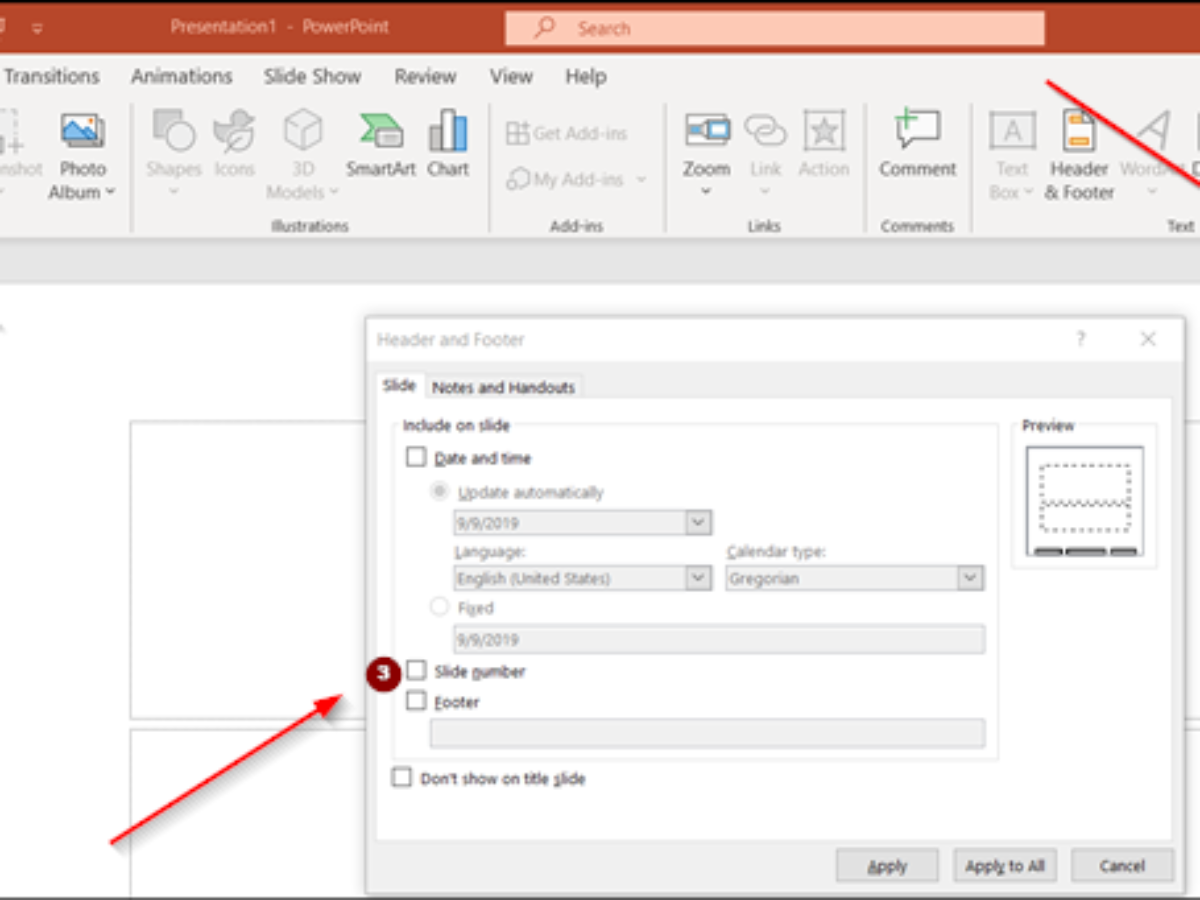Click the Apply button

pos(887,866)
